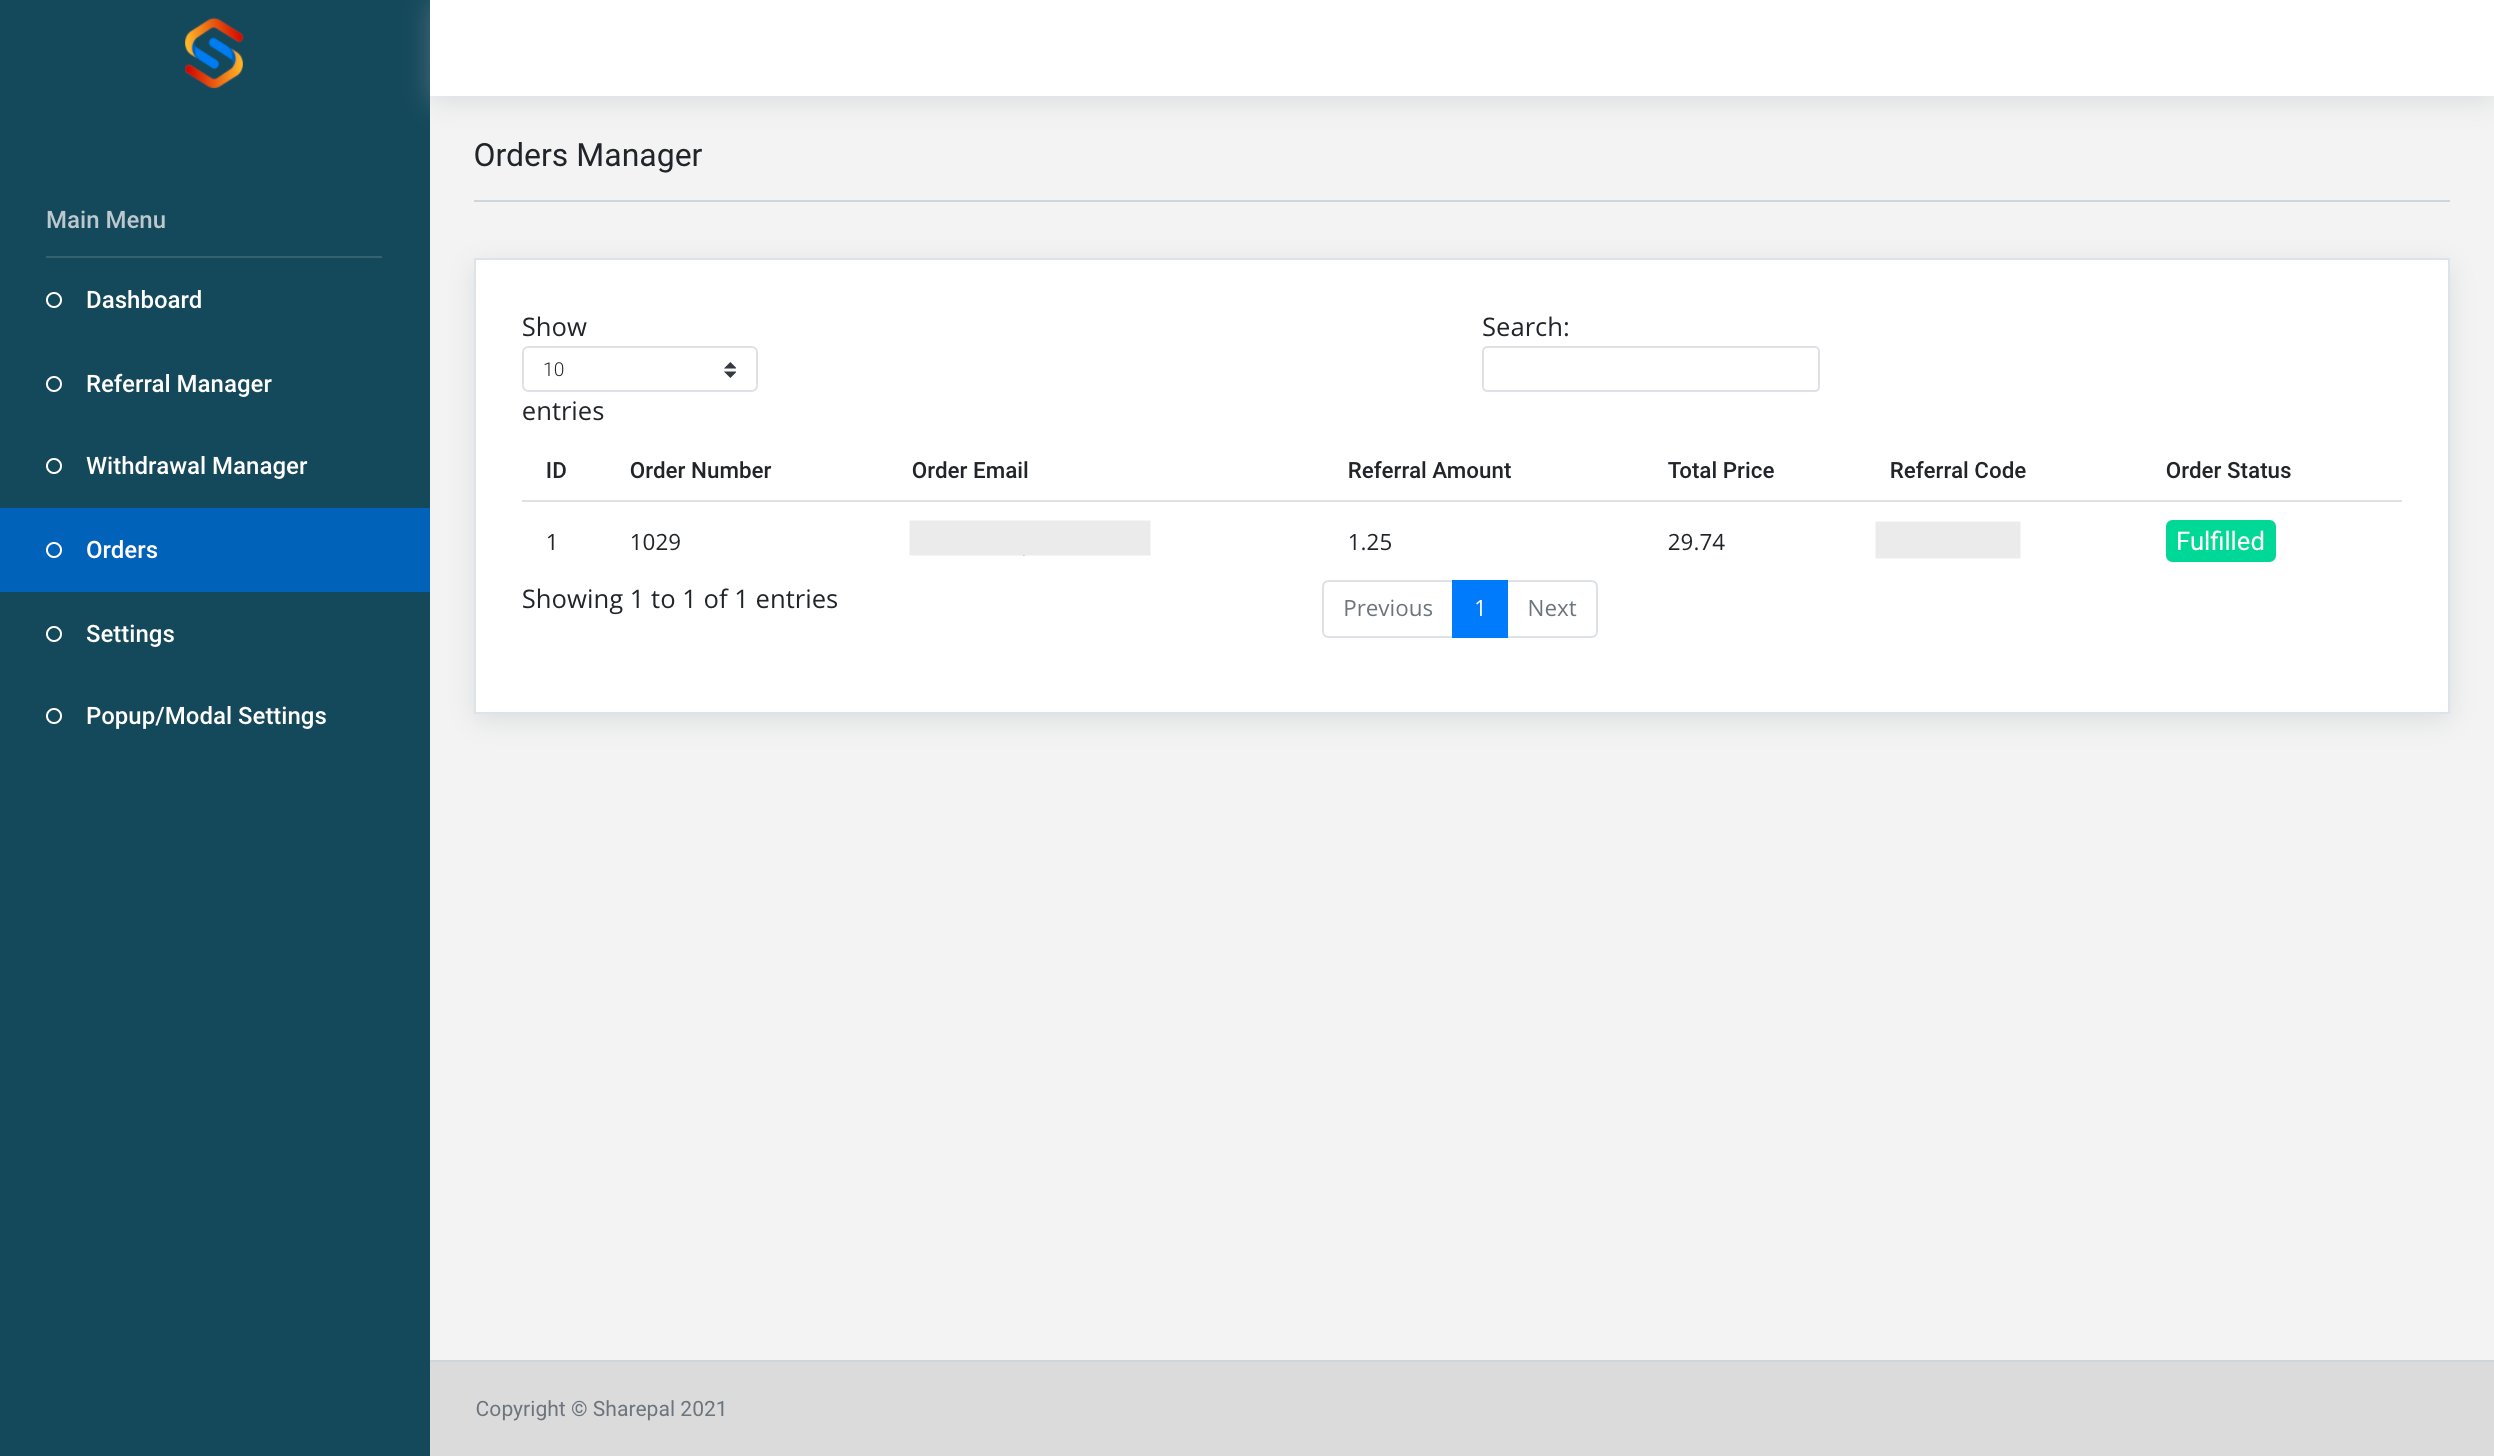Click the circle icon beside Dashboard

[x=54, y=300]
